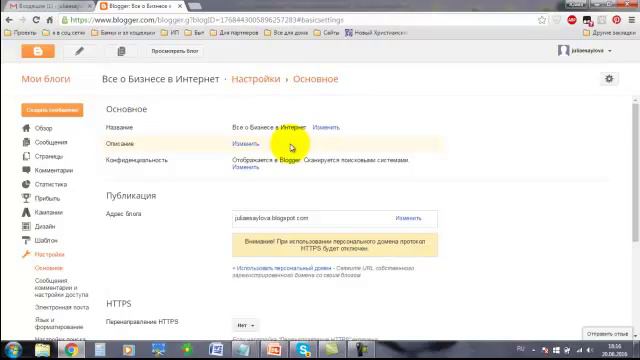Click the browser address bar

pos(298,20)
